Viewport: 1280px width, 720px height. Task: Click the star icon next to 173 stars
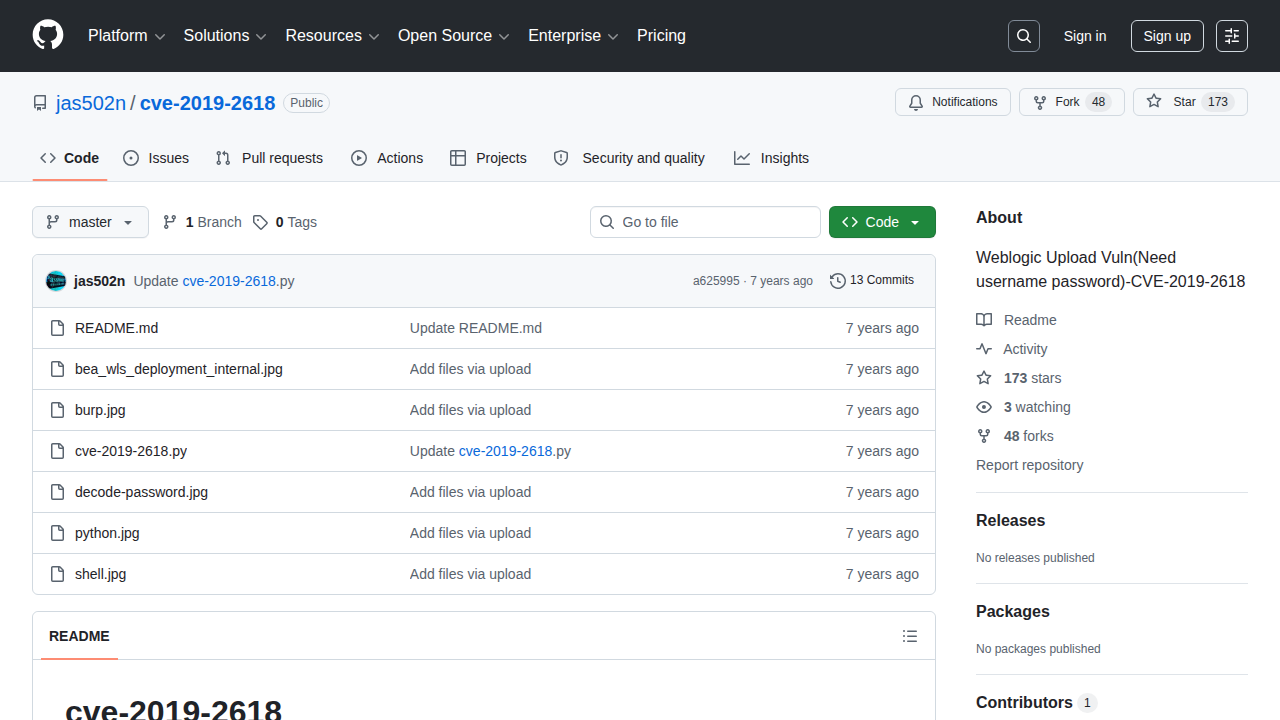[x=984, y=378]
